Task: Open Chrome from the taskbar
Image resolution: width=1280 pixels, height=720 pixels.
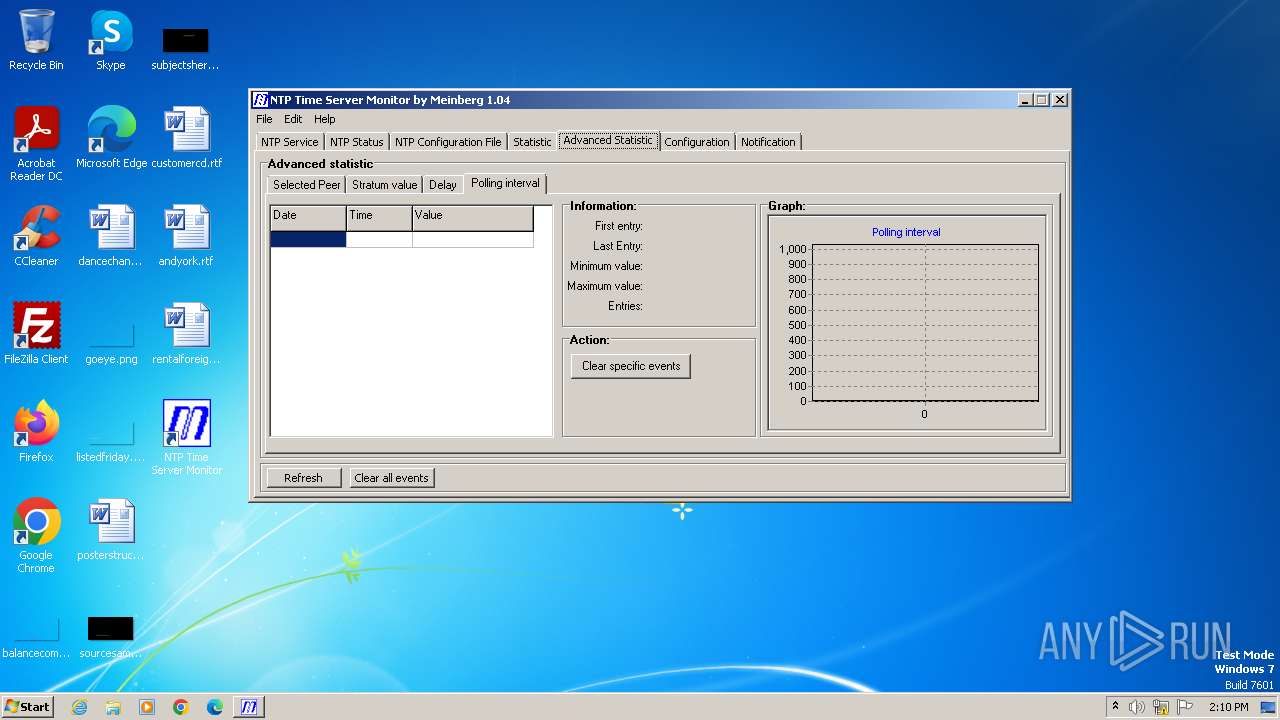Action: tap(181, 707)
